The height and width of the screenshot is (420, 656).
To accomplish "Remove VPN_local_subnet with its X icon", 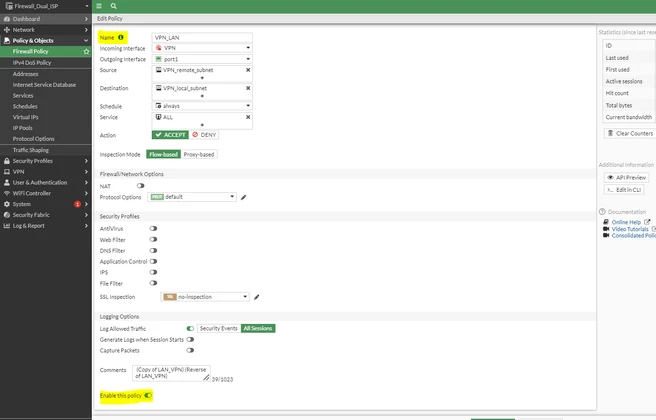I will coord(248,88).
